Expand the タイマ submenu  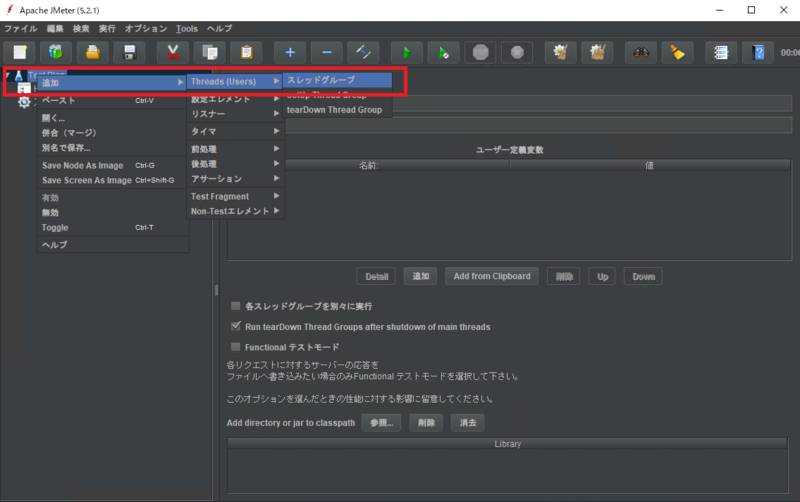tap(235, 132)
